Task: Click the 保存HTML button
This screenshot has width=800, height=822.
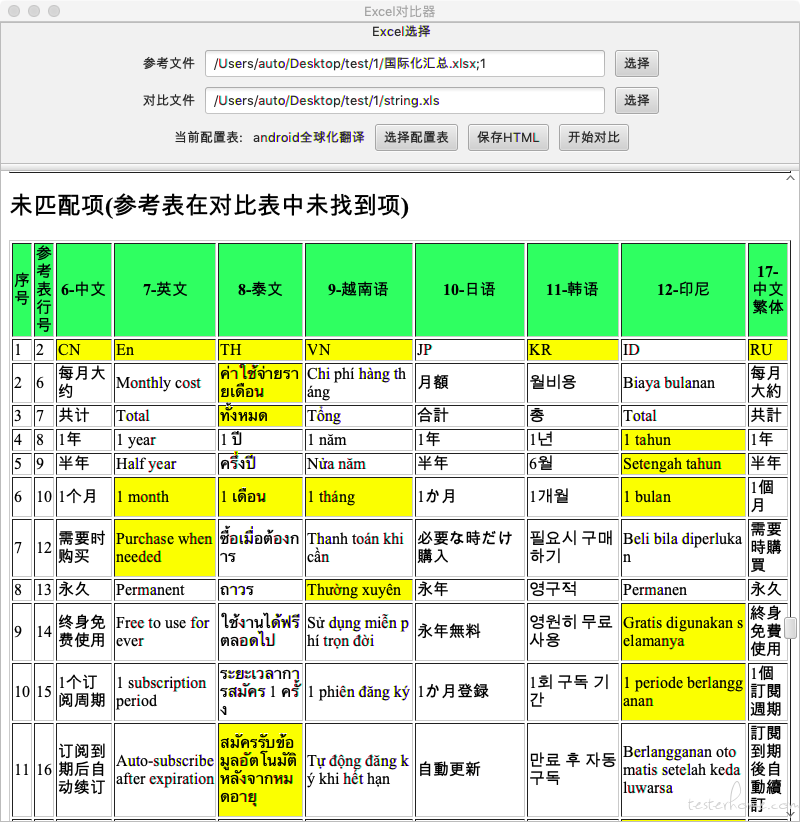Action: tap(508, 137)
